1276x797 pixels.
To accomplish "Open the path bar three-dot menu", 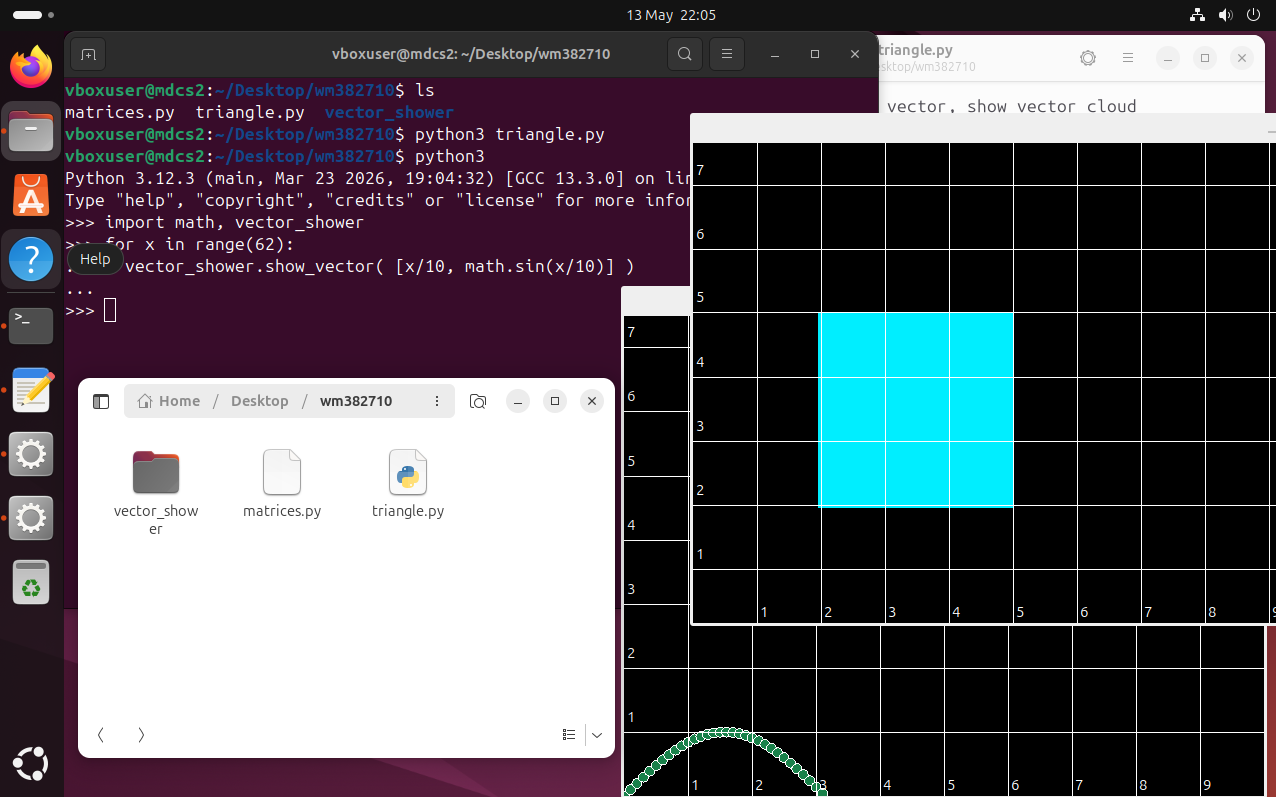I will click(437, 401).
